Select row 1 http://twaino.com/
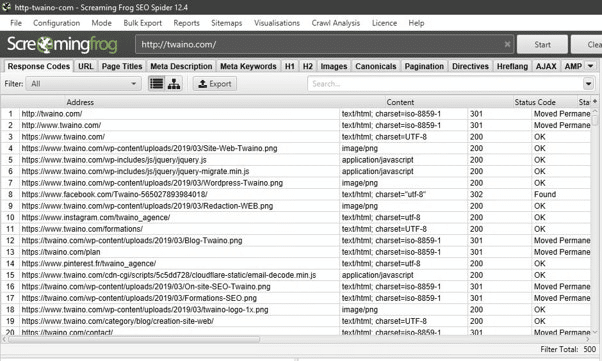This screenshot has height=361, width=602. [x=296, y=114]
